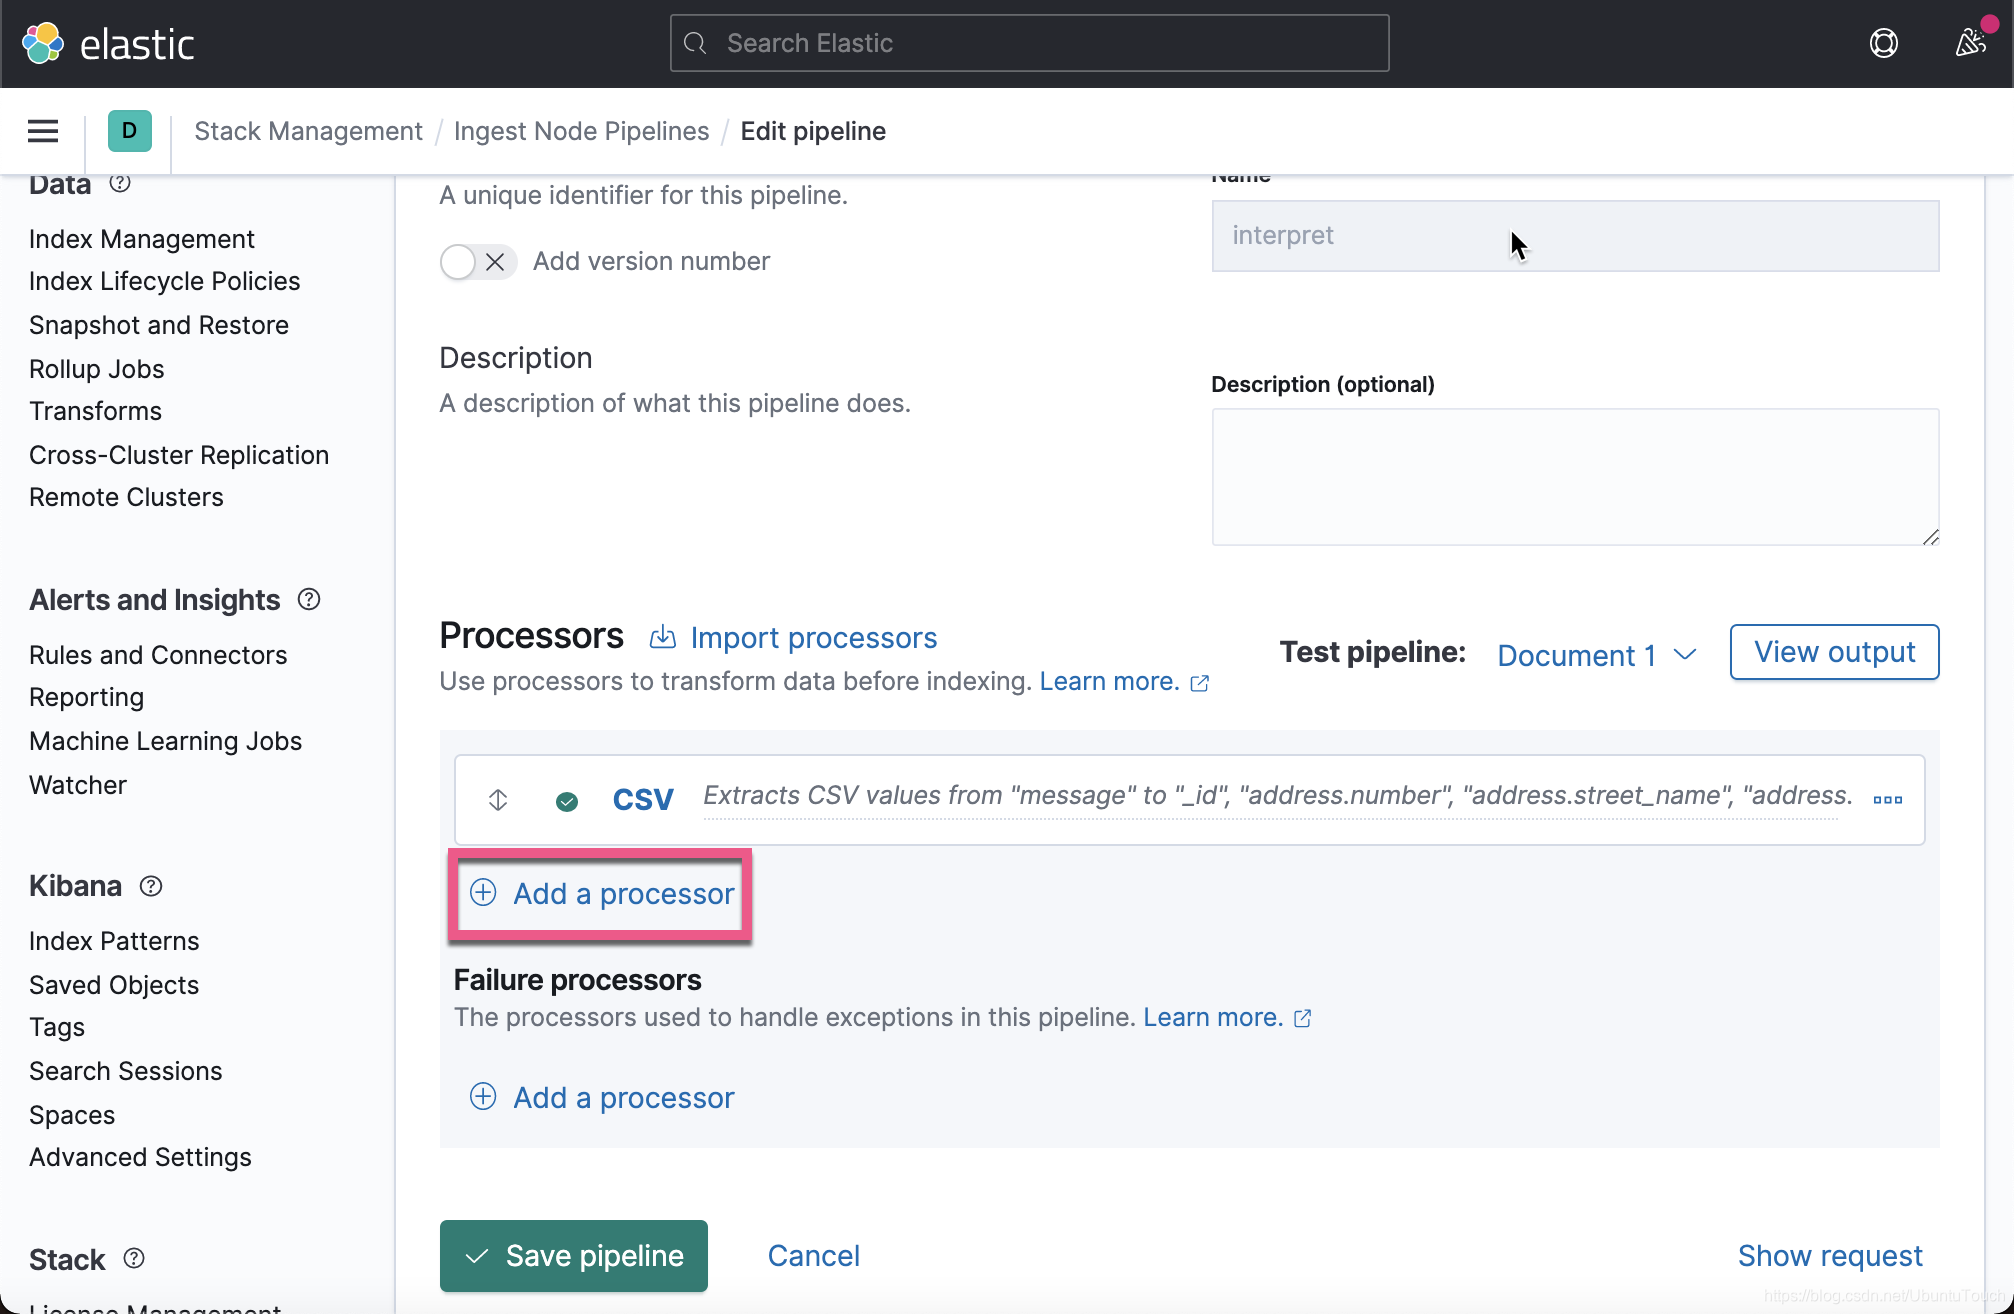Image resolution: width=2014 pixels, height=1314 pixels.
Task: Navigate to Ingest Node Pipelines breadcrumb
Action: [x=581, y=131]
